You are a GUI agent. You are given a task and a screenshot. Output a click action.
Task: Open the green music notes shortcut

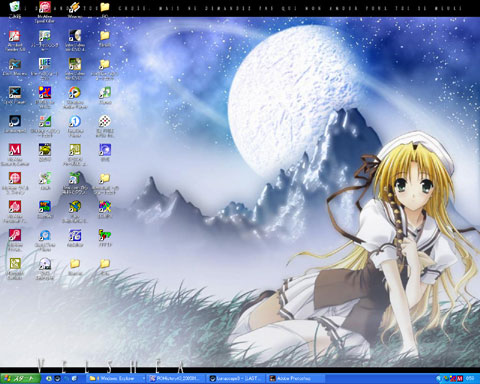click(105, 93)
